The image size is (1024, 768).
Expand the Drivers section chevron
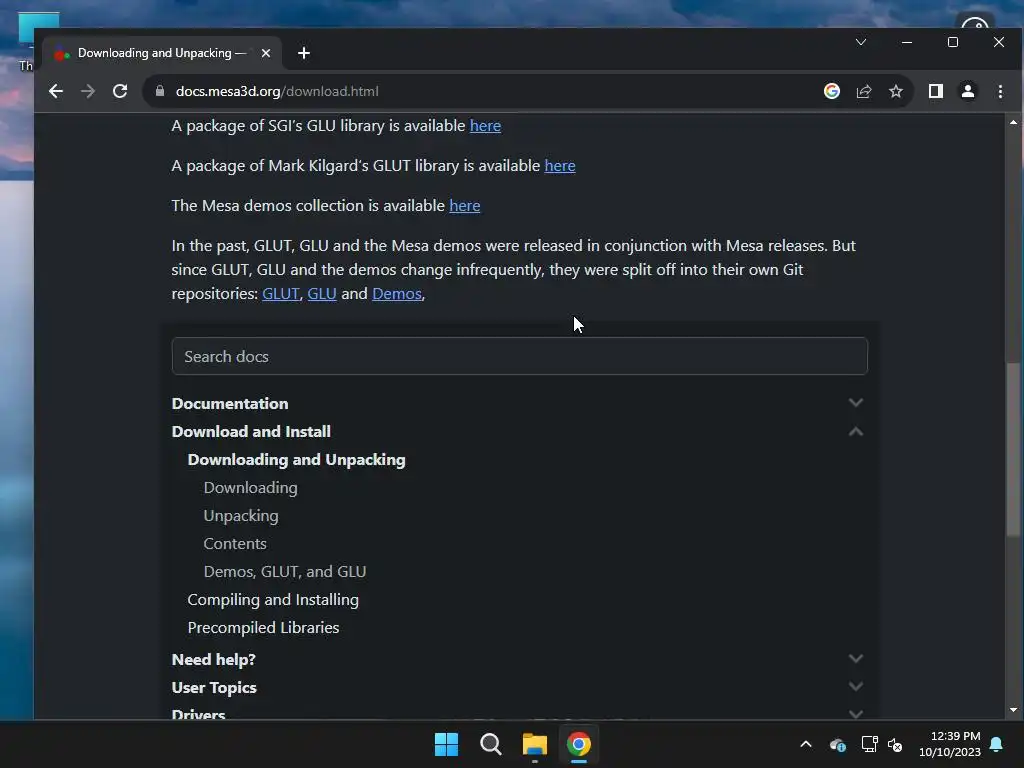tap(856, 714)
